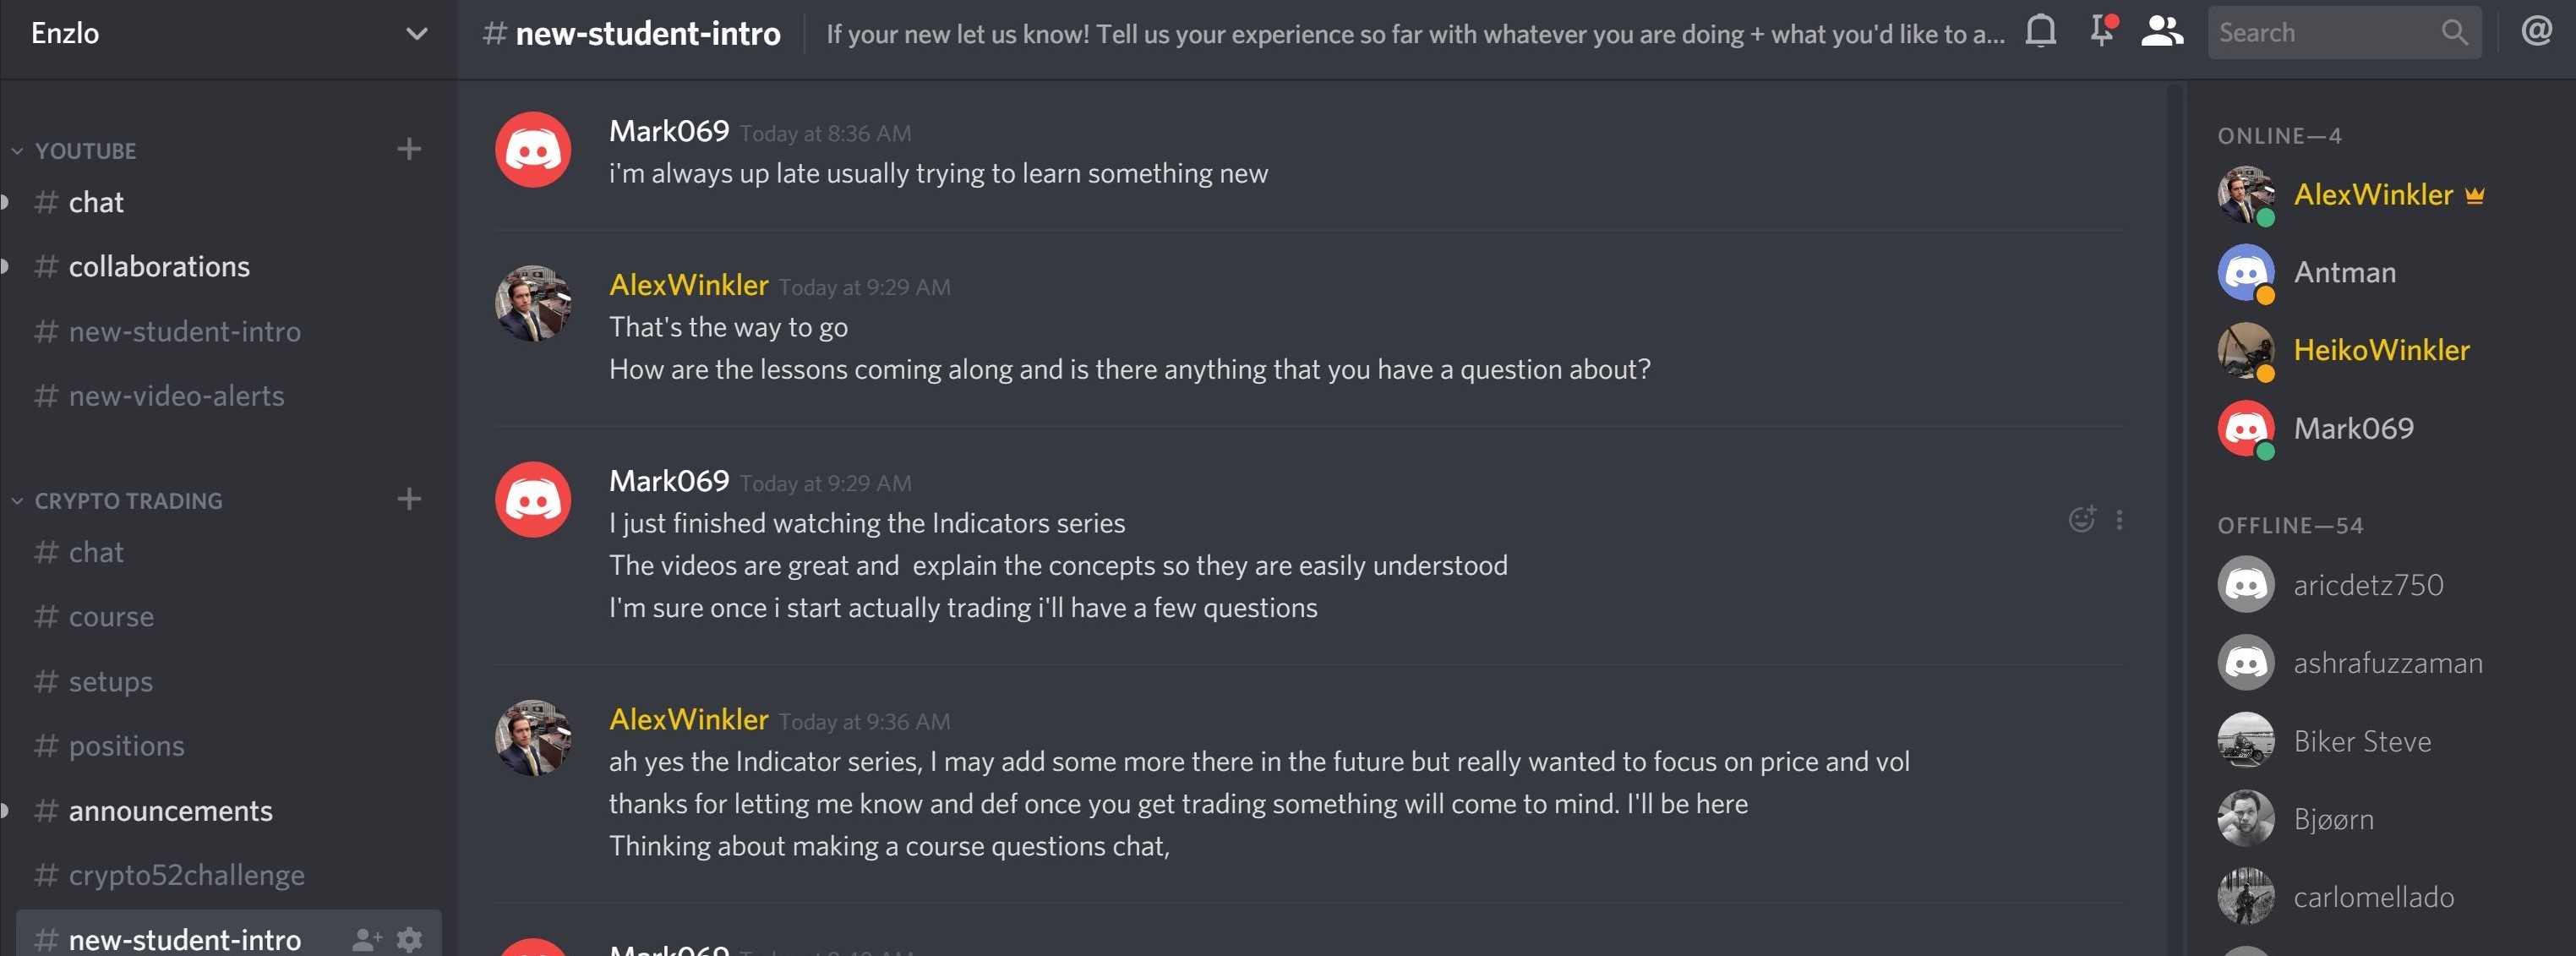The height and width of the screenshot is (956, 2576).
Task: Click the search magnifier icon
Action: [x=2454, y=32]
